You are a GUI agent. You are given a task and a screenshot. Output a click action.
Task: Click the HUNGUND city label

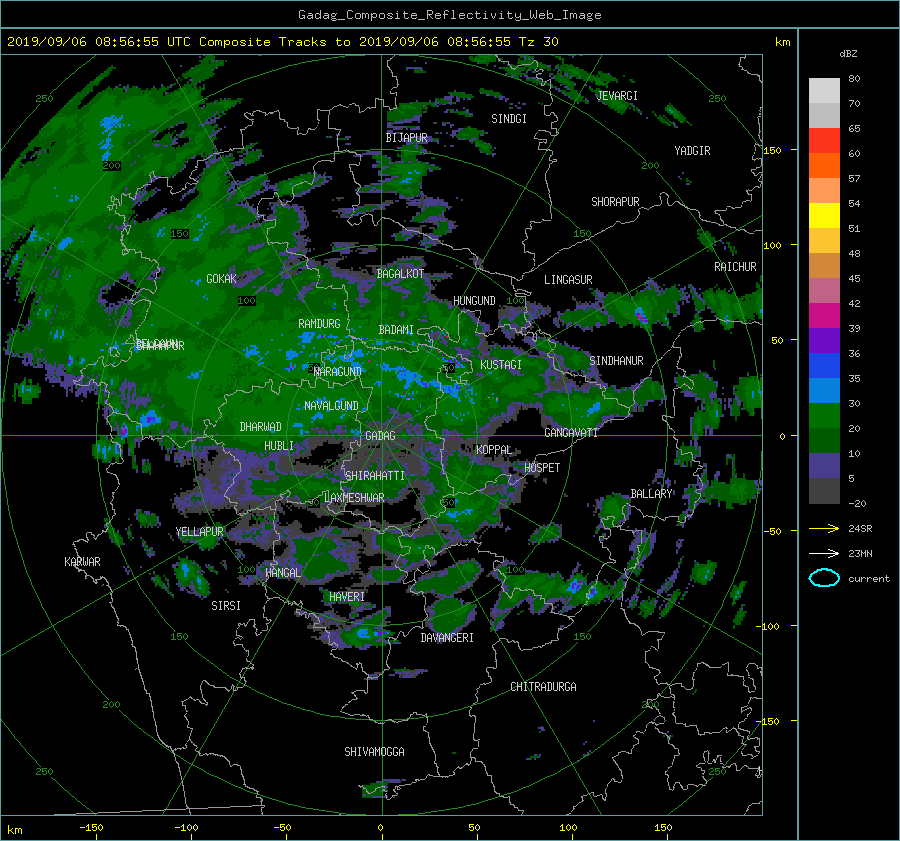tap(474, 301)
